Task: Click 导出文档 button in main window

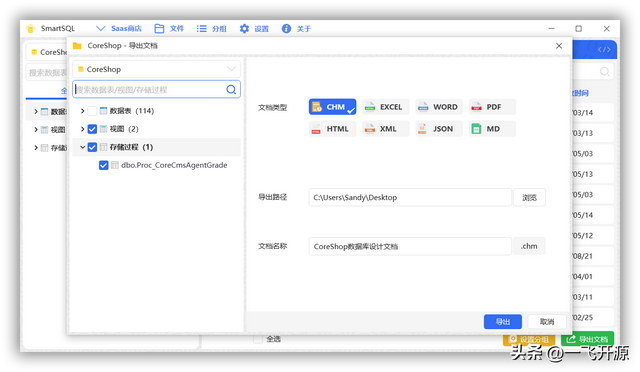Action: 588,339
